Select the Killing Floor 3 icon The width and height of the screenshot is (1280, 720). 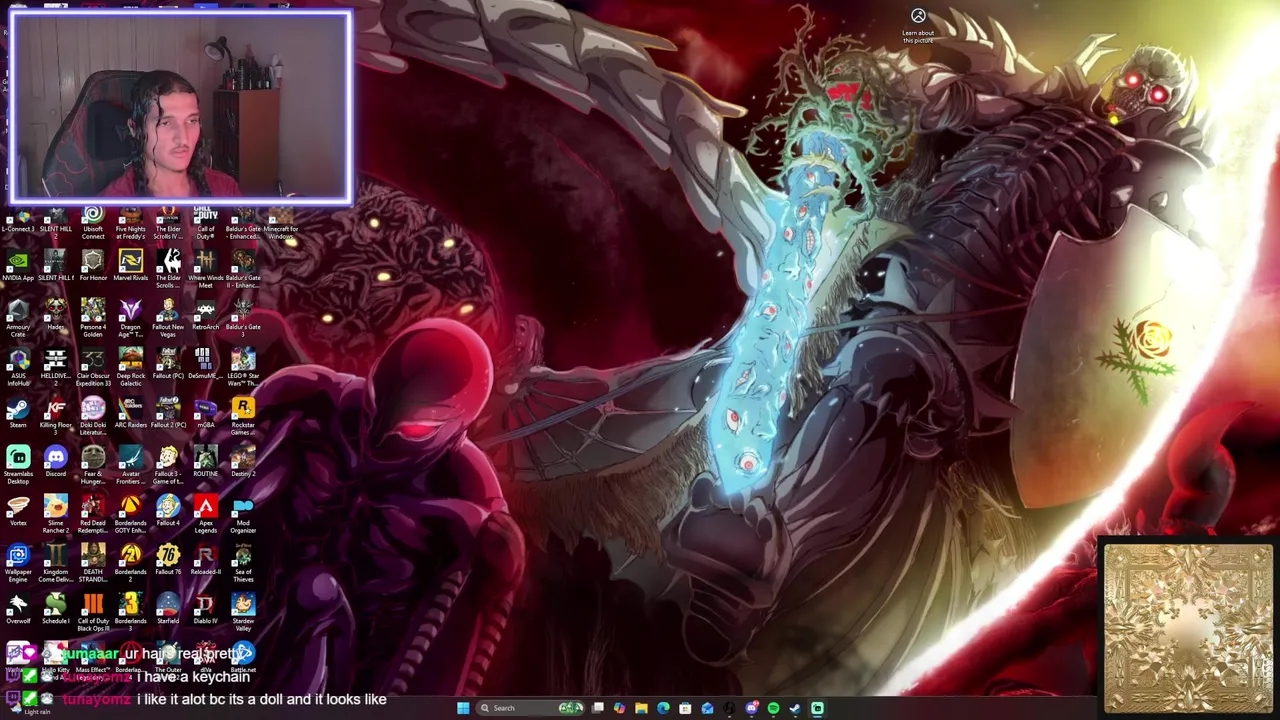(x=55, y=417)
